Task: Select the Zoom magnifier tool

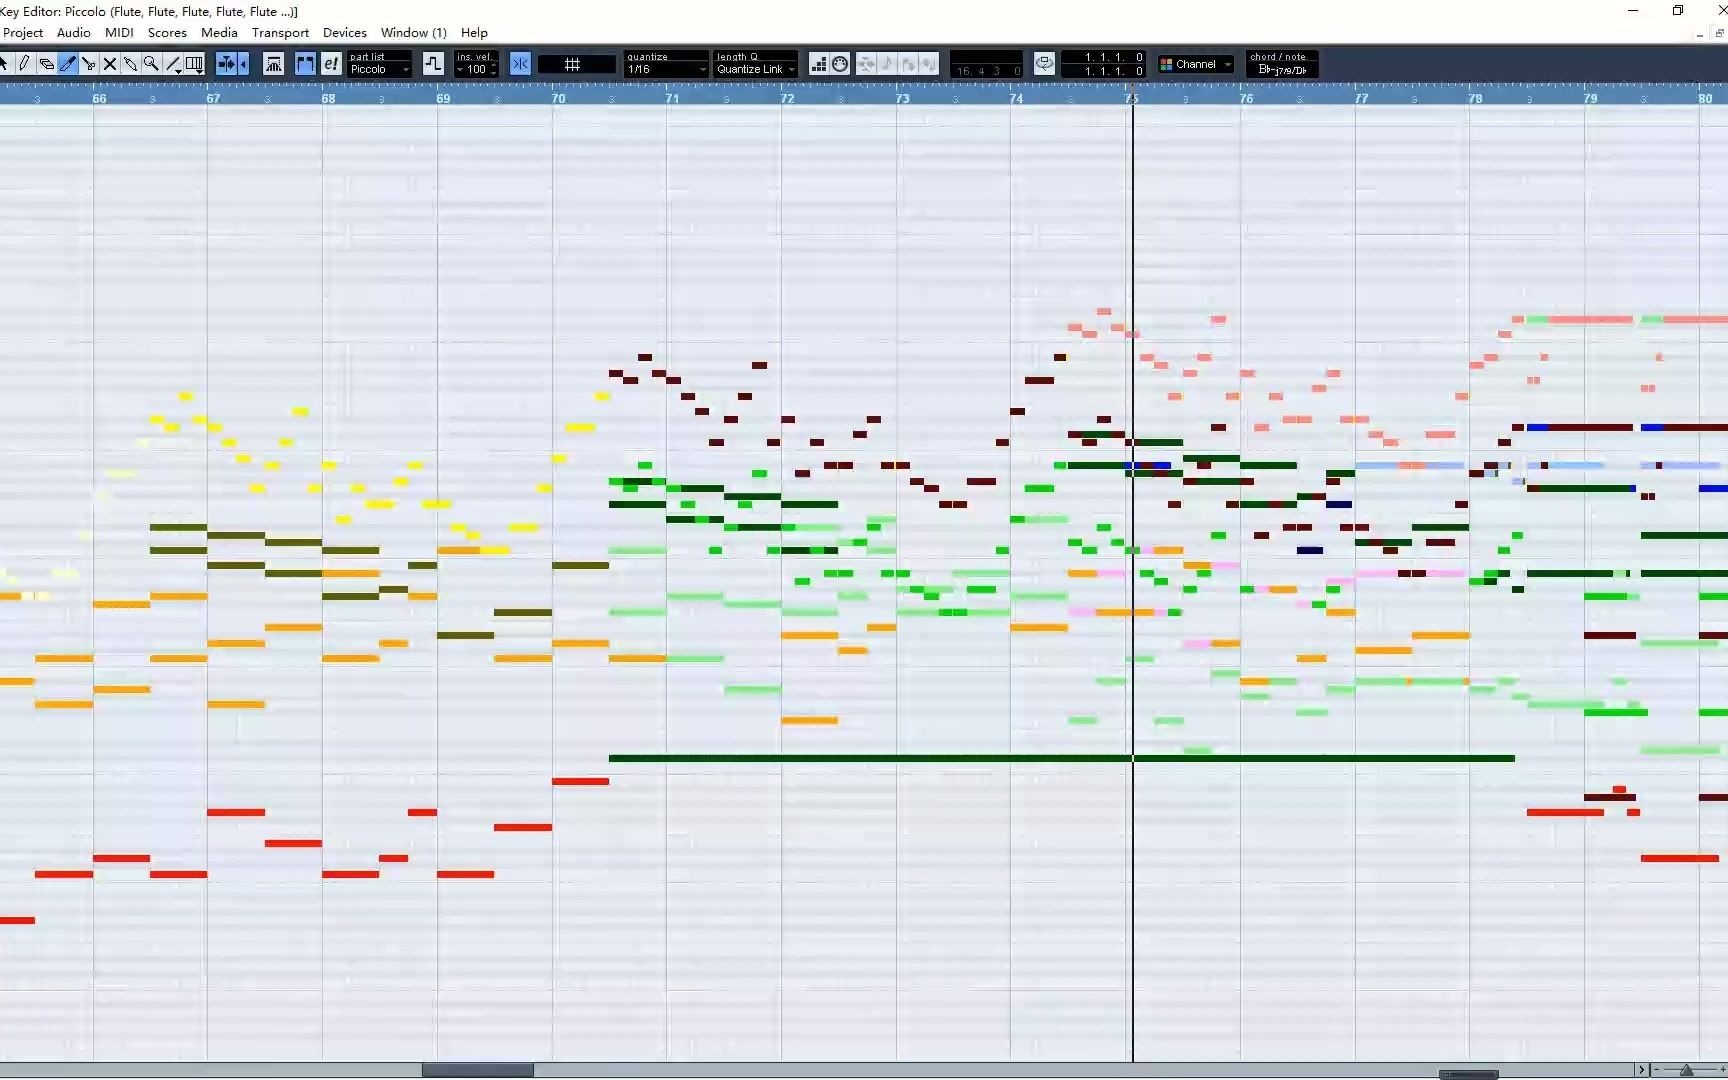Action: coord(151,64)
